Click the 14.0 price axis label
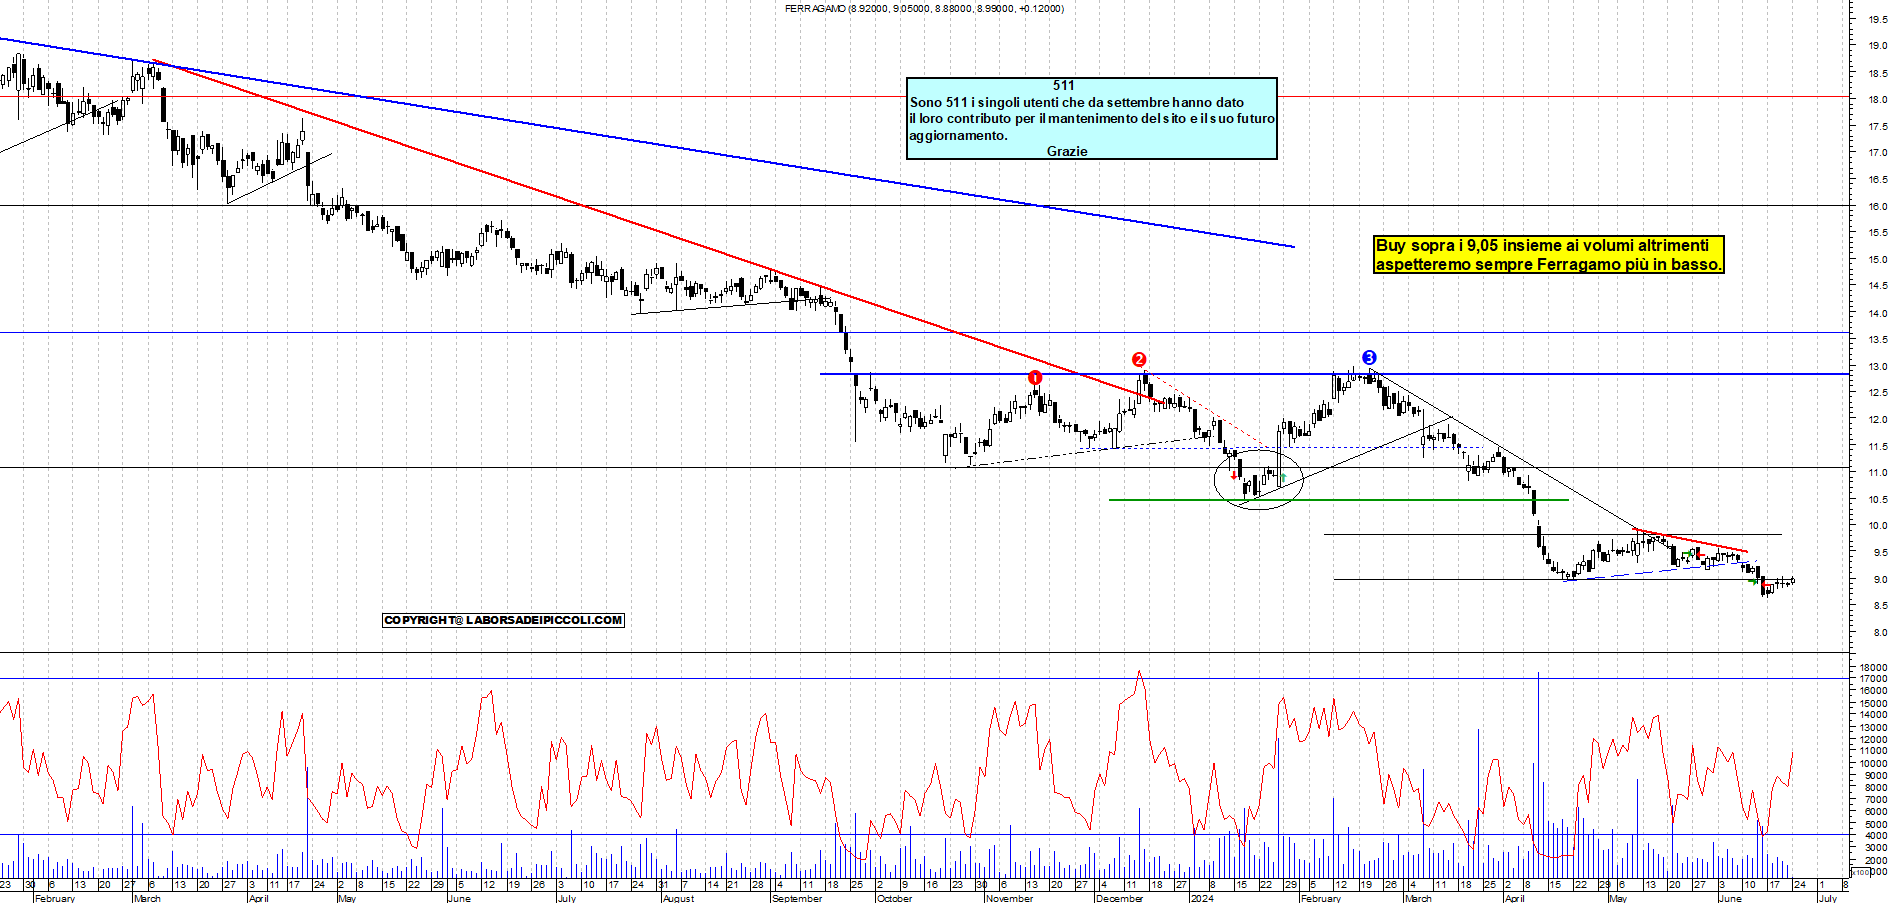Viewport: 1890px width, 903px height. pos(1877,314)
